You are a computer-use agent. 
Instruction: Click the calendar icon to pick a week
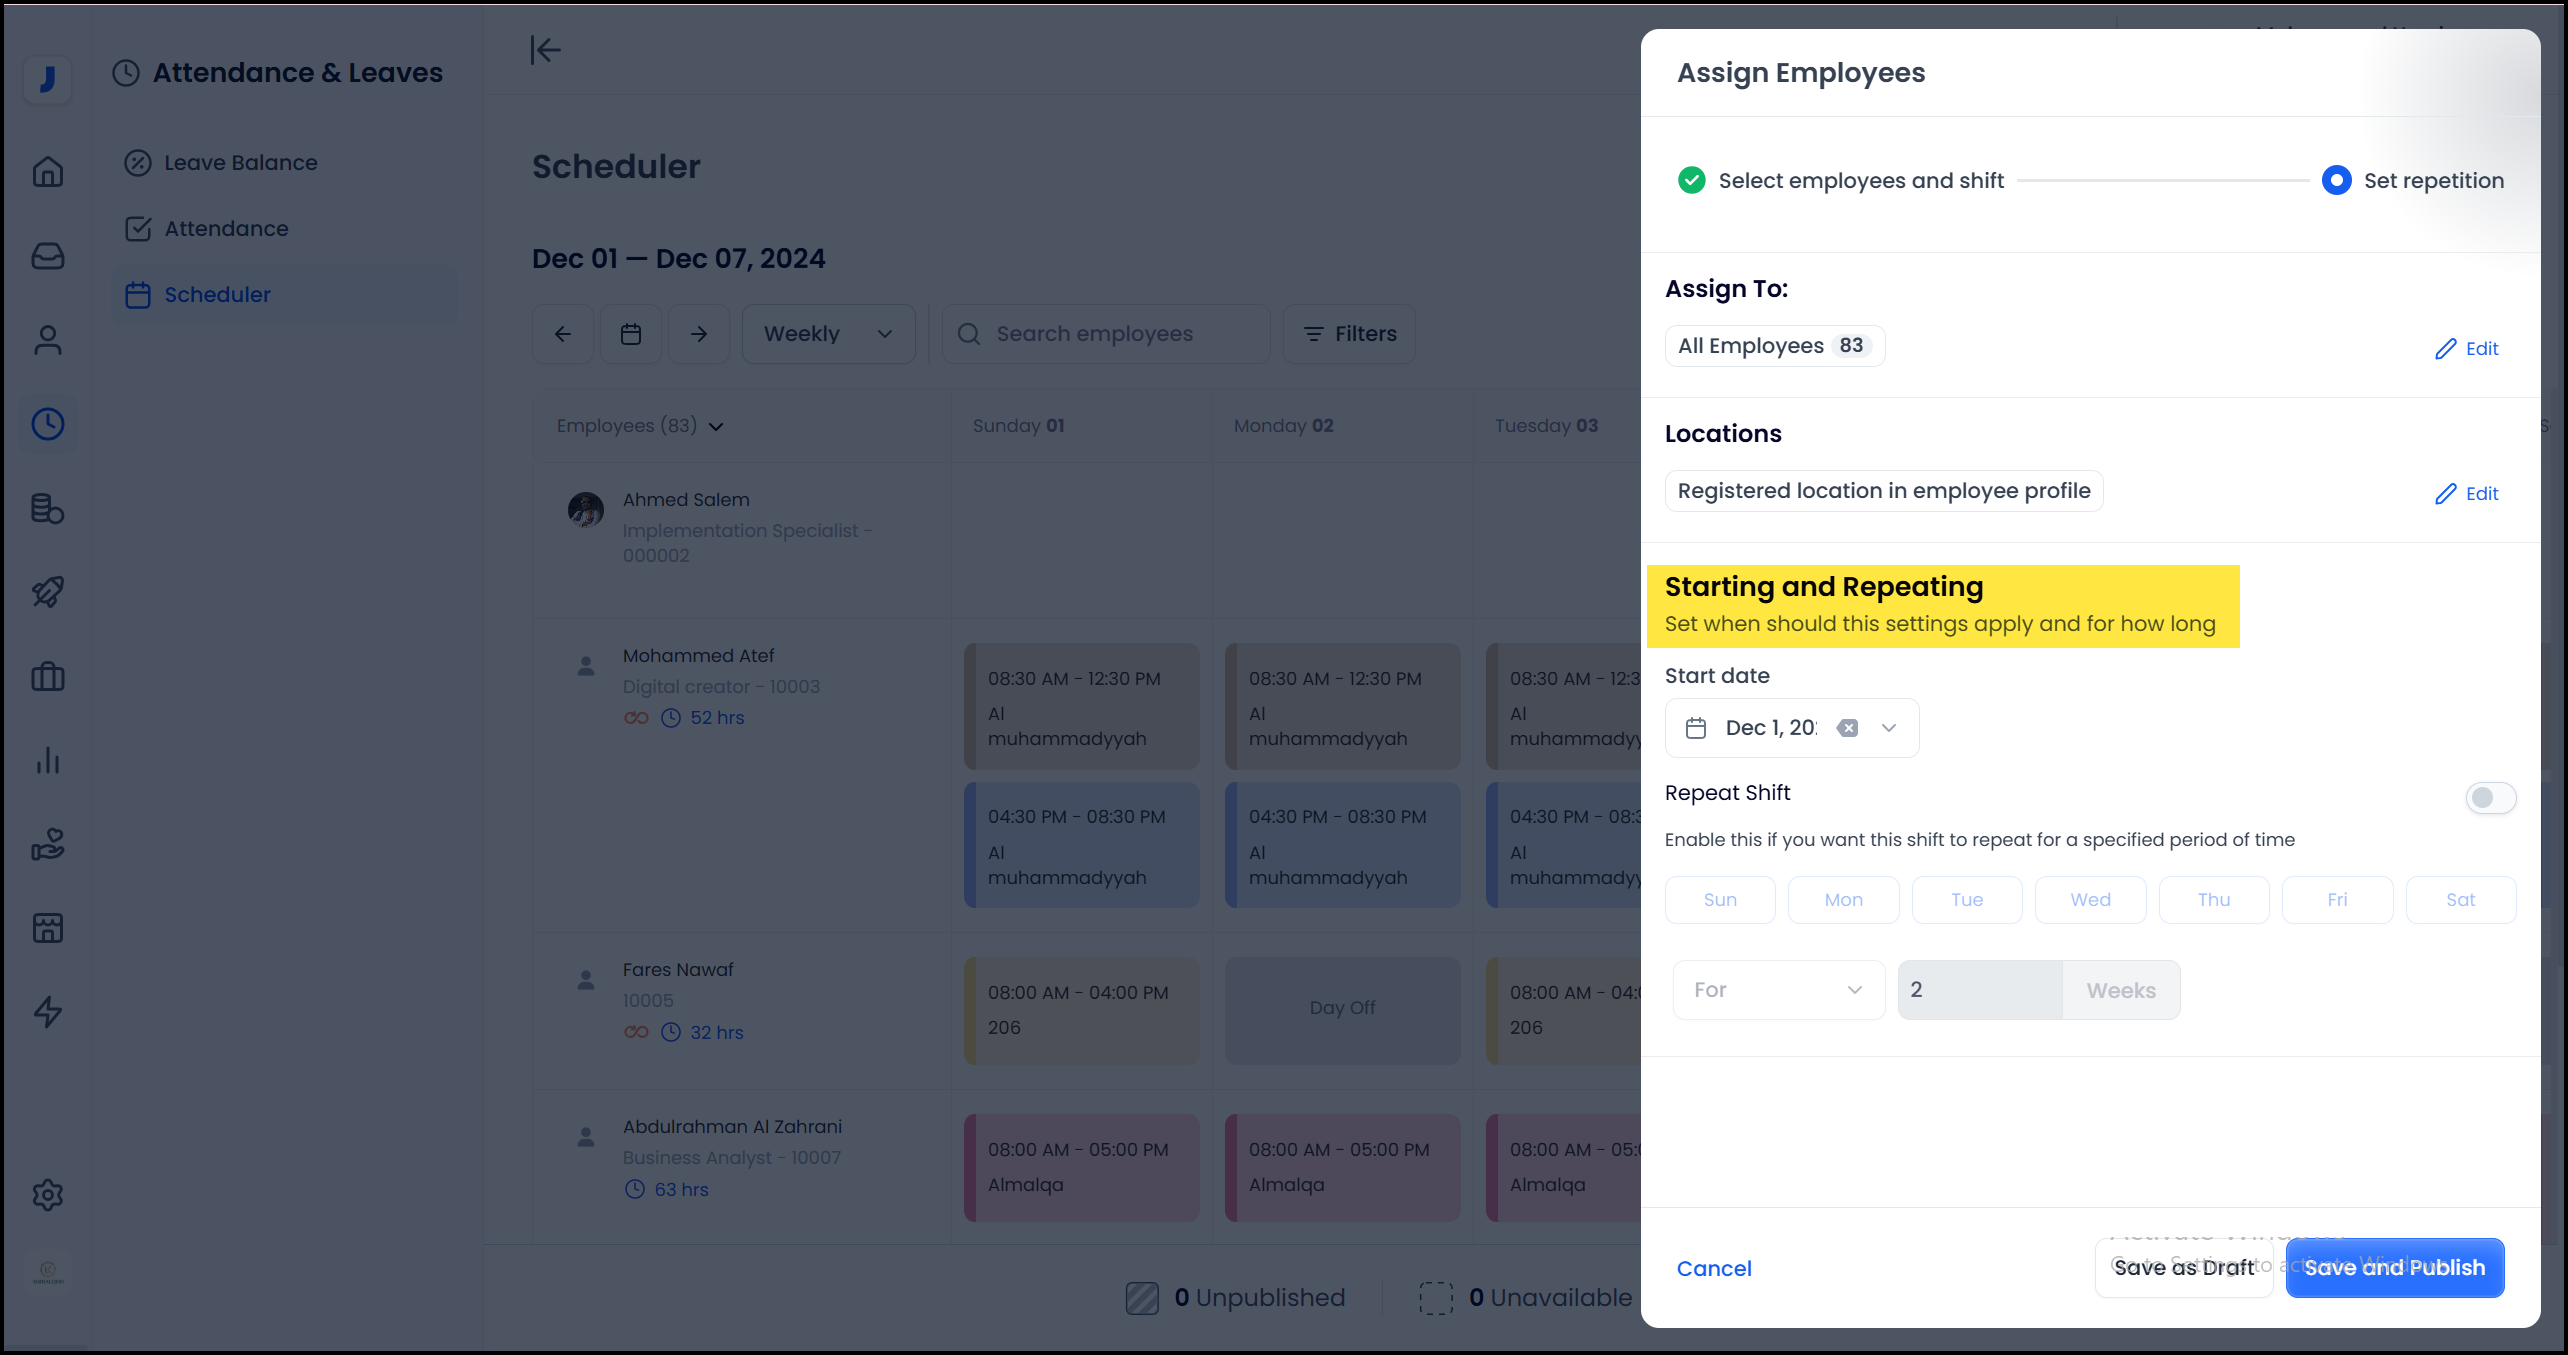point(631,333)
